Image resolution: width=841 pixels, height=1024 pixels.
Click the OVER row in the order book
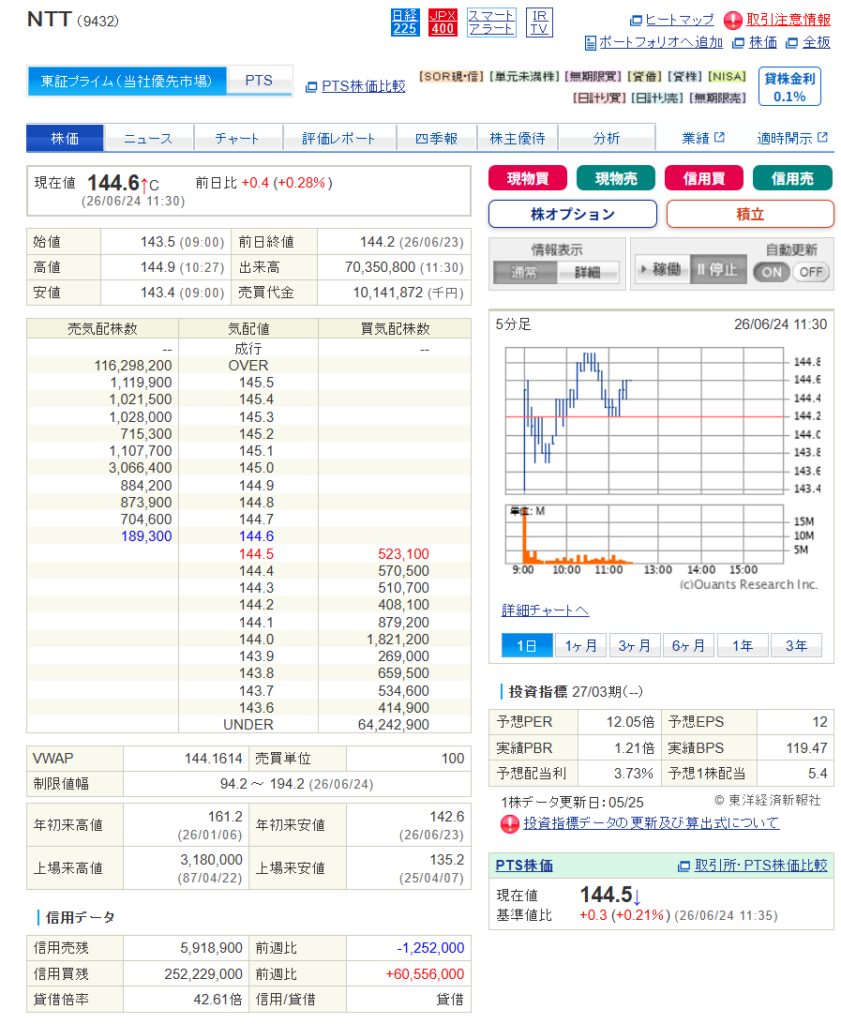click(248, 366)
